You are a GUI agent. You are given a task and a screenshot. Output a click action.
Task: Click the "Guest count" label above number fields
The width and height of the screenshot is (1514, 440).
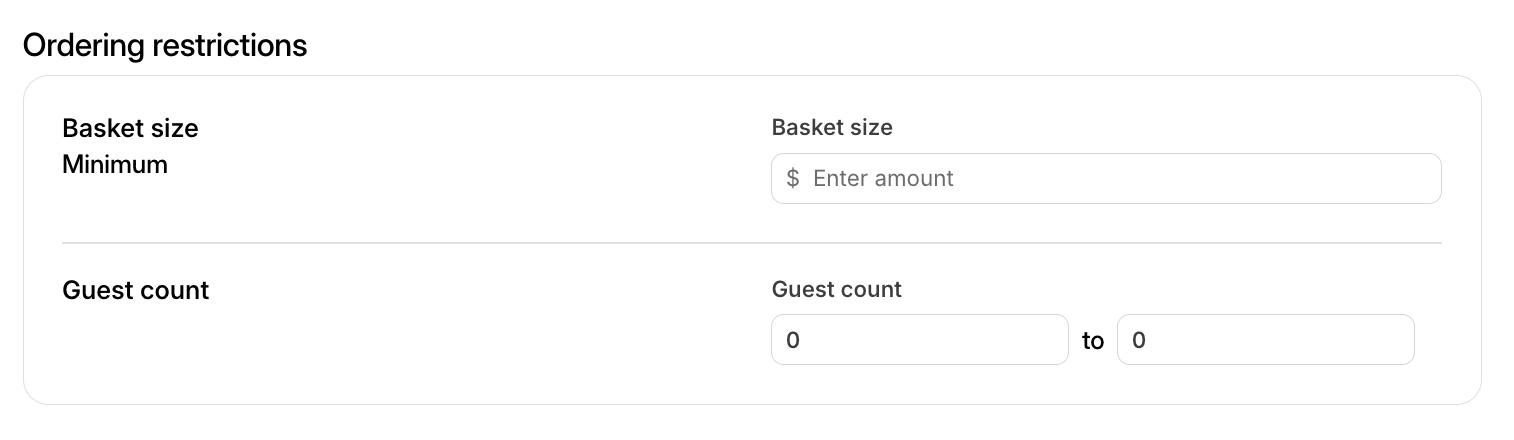pyautogui.click(x=837, y=289)
